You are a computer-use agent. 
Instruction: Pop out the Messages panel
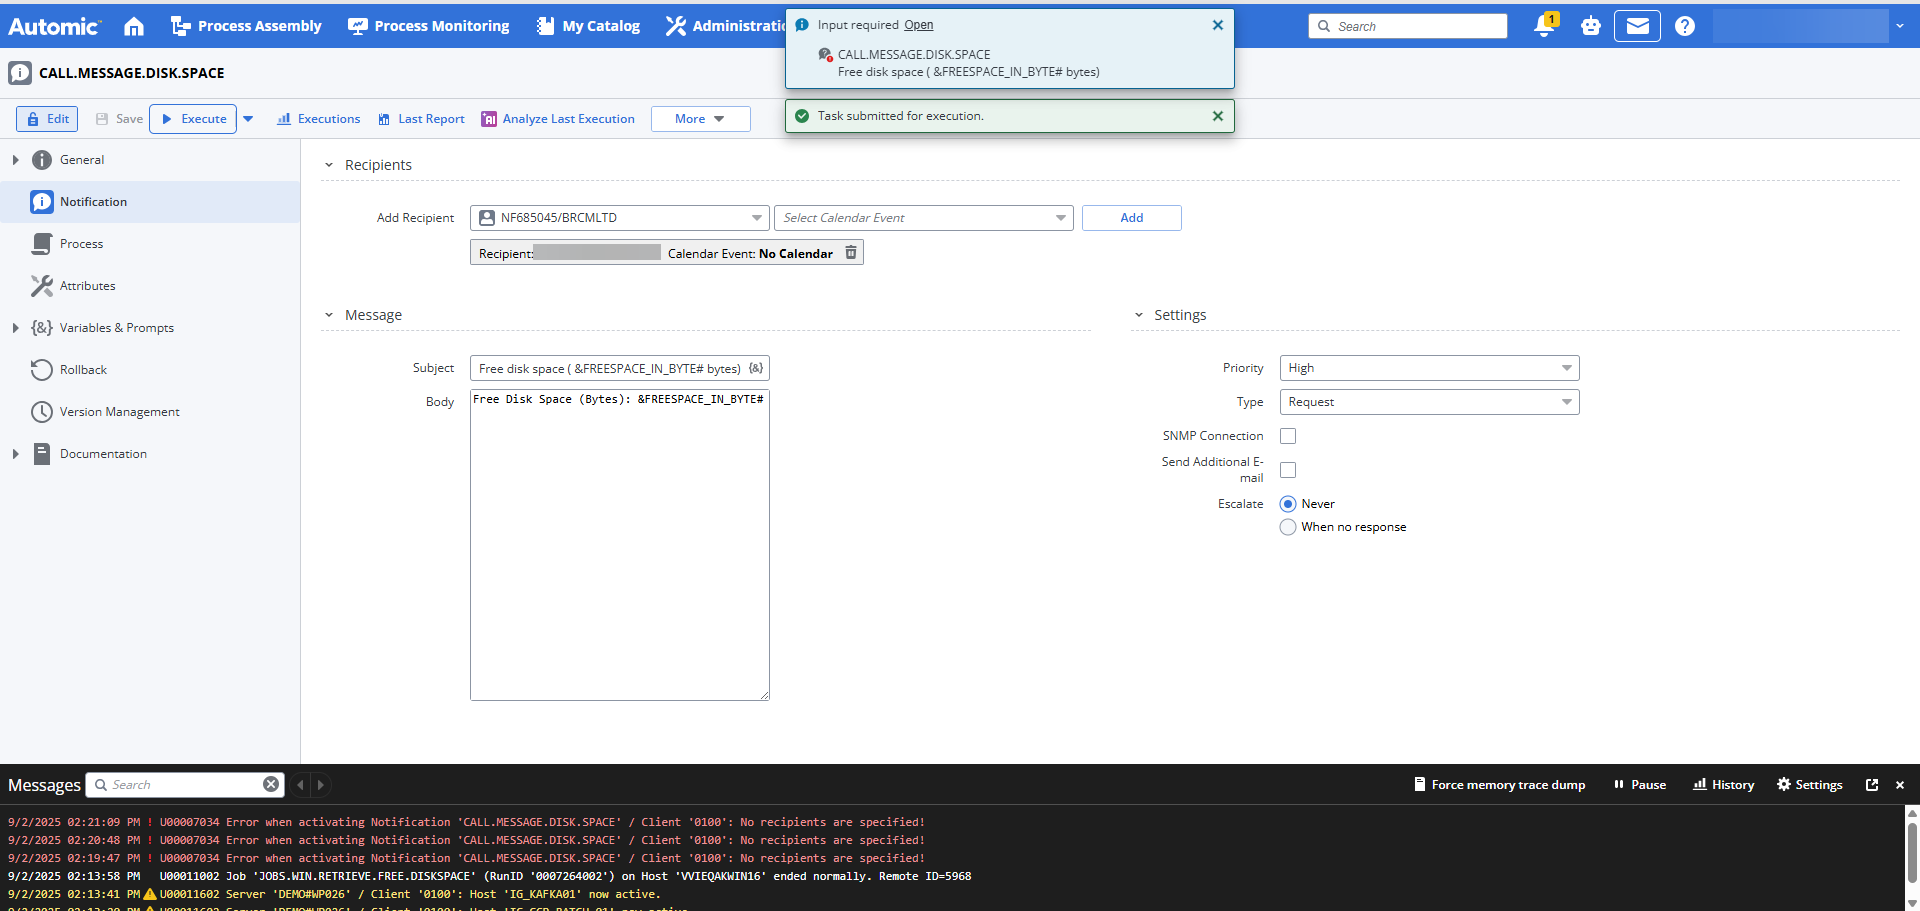click(1872, 785)
